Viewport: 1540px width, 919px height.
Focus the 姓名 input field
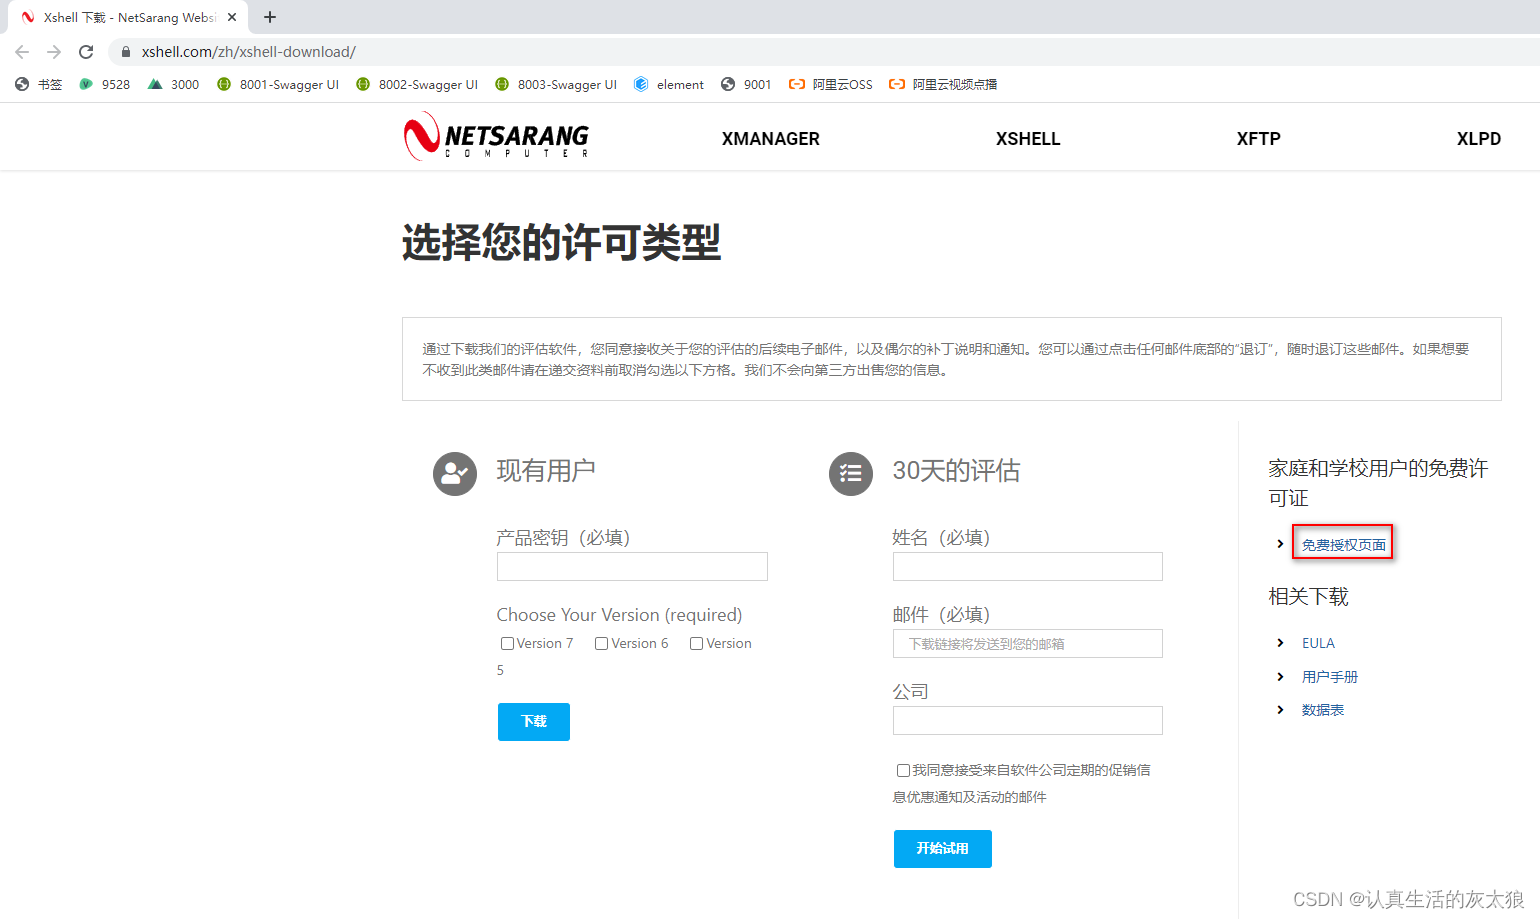point(1028,567)
